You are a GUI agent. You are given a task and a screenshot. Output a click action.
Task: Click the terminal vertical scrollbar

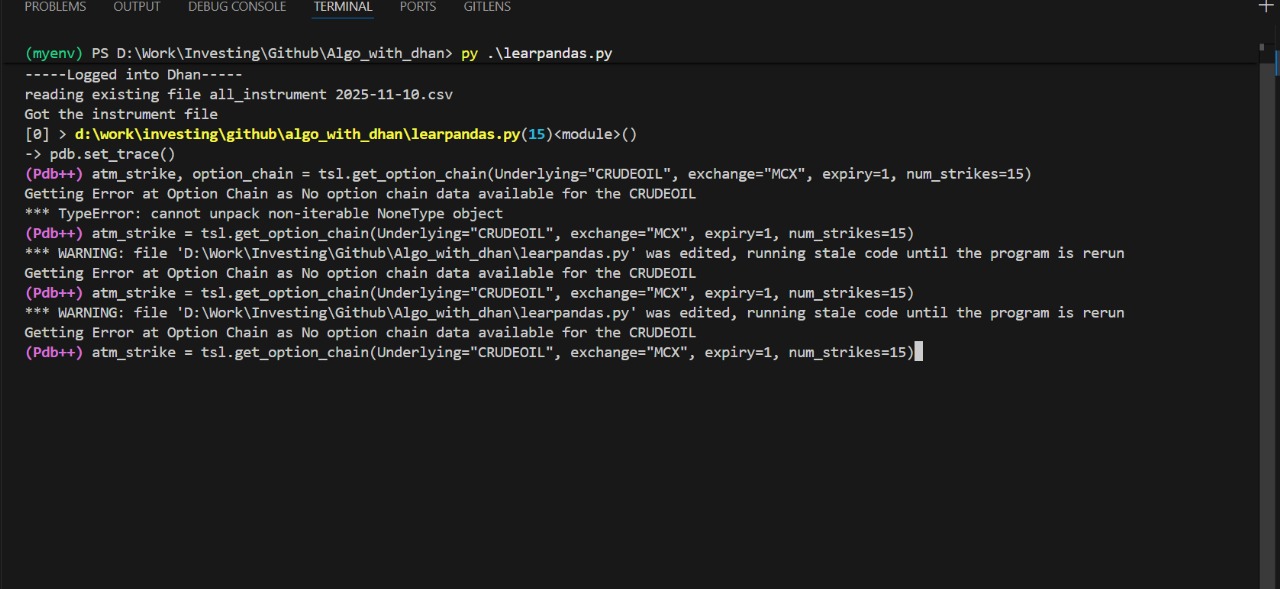click(1266, 300)
